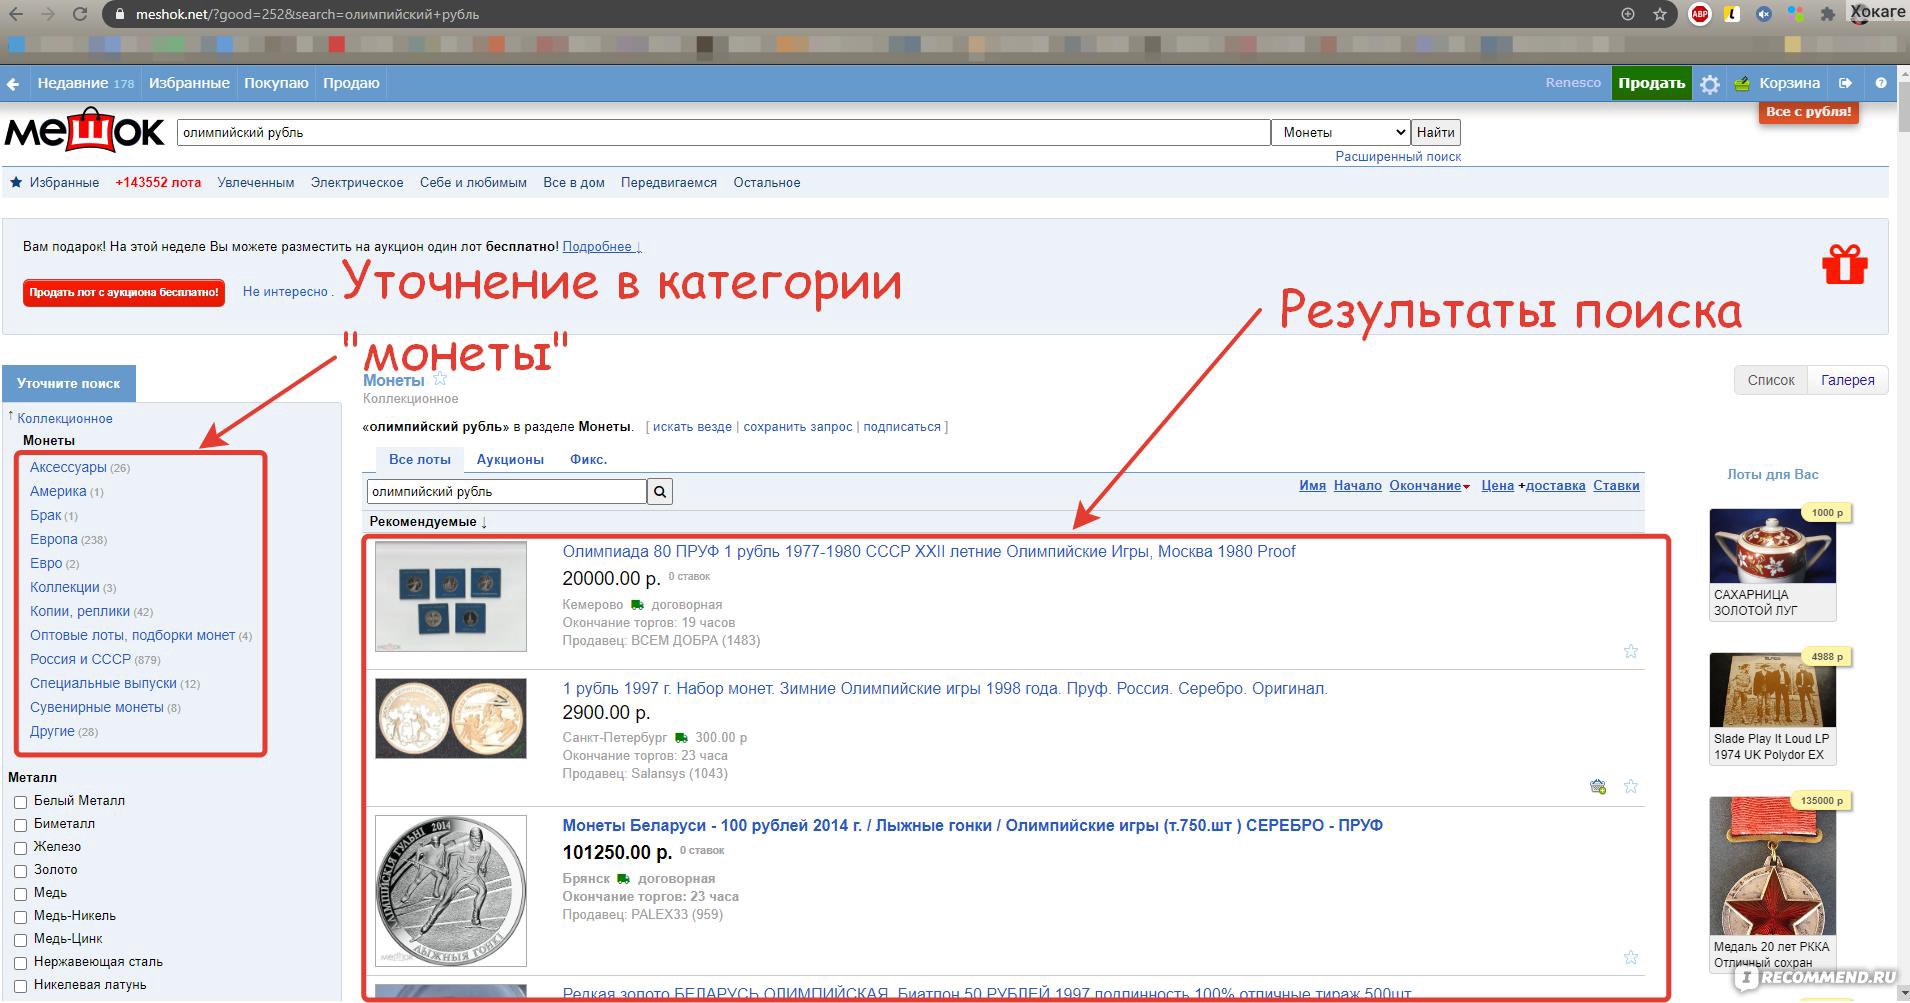This screenshot has width=1910, height=1003.
Task: Open Европа subcategory
Action: [x=53, y=539]
